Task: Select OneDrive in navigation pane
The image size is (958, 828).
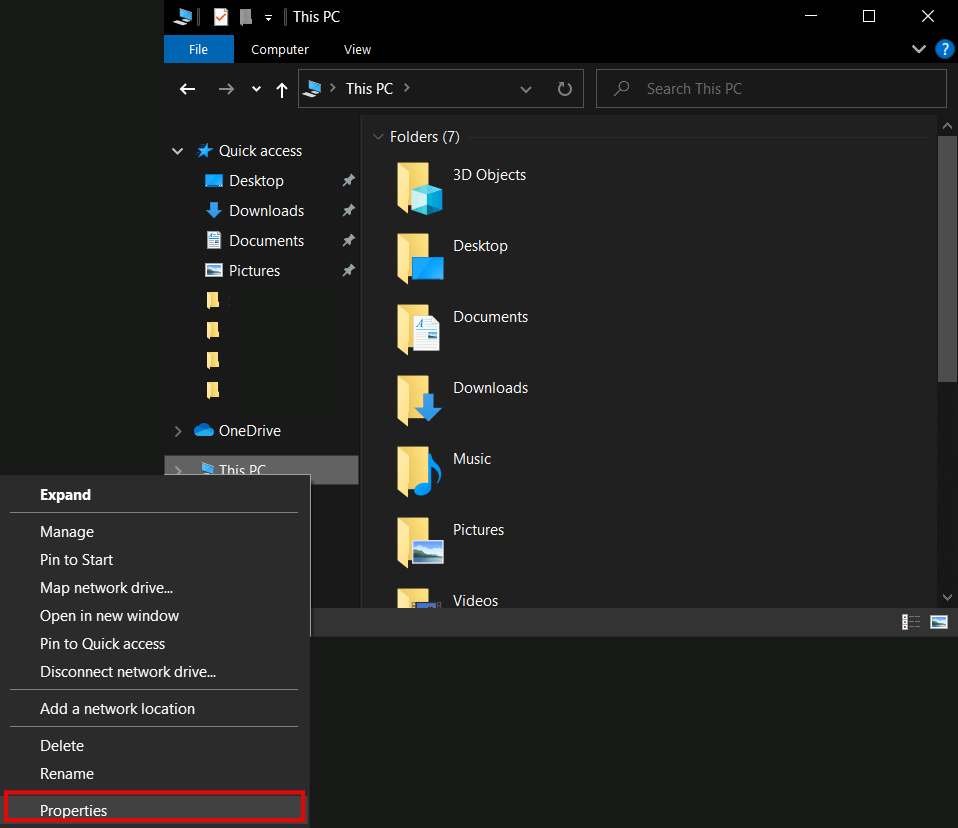Action: [249, 431]
